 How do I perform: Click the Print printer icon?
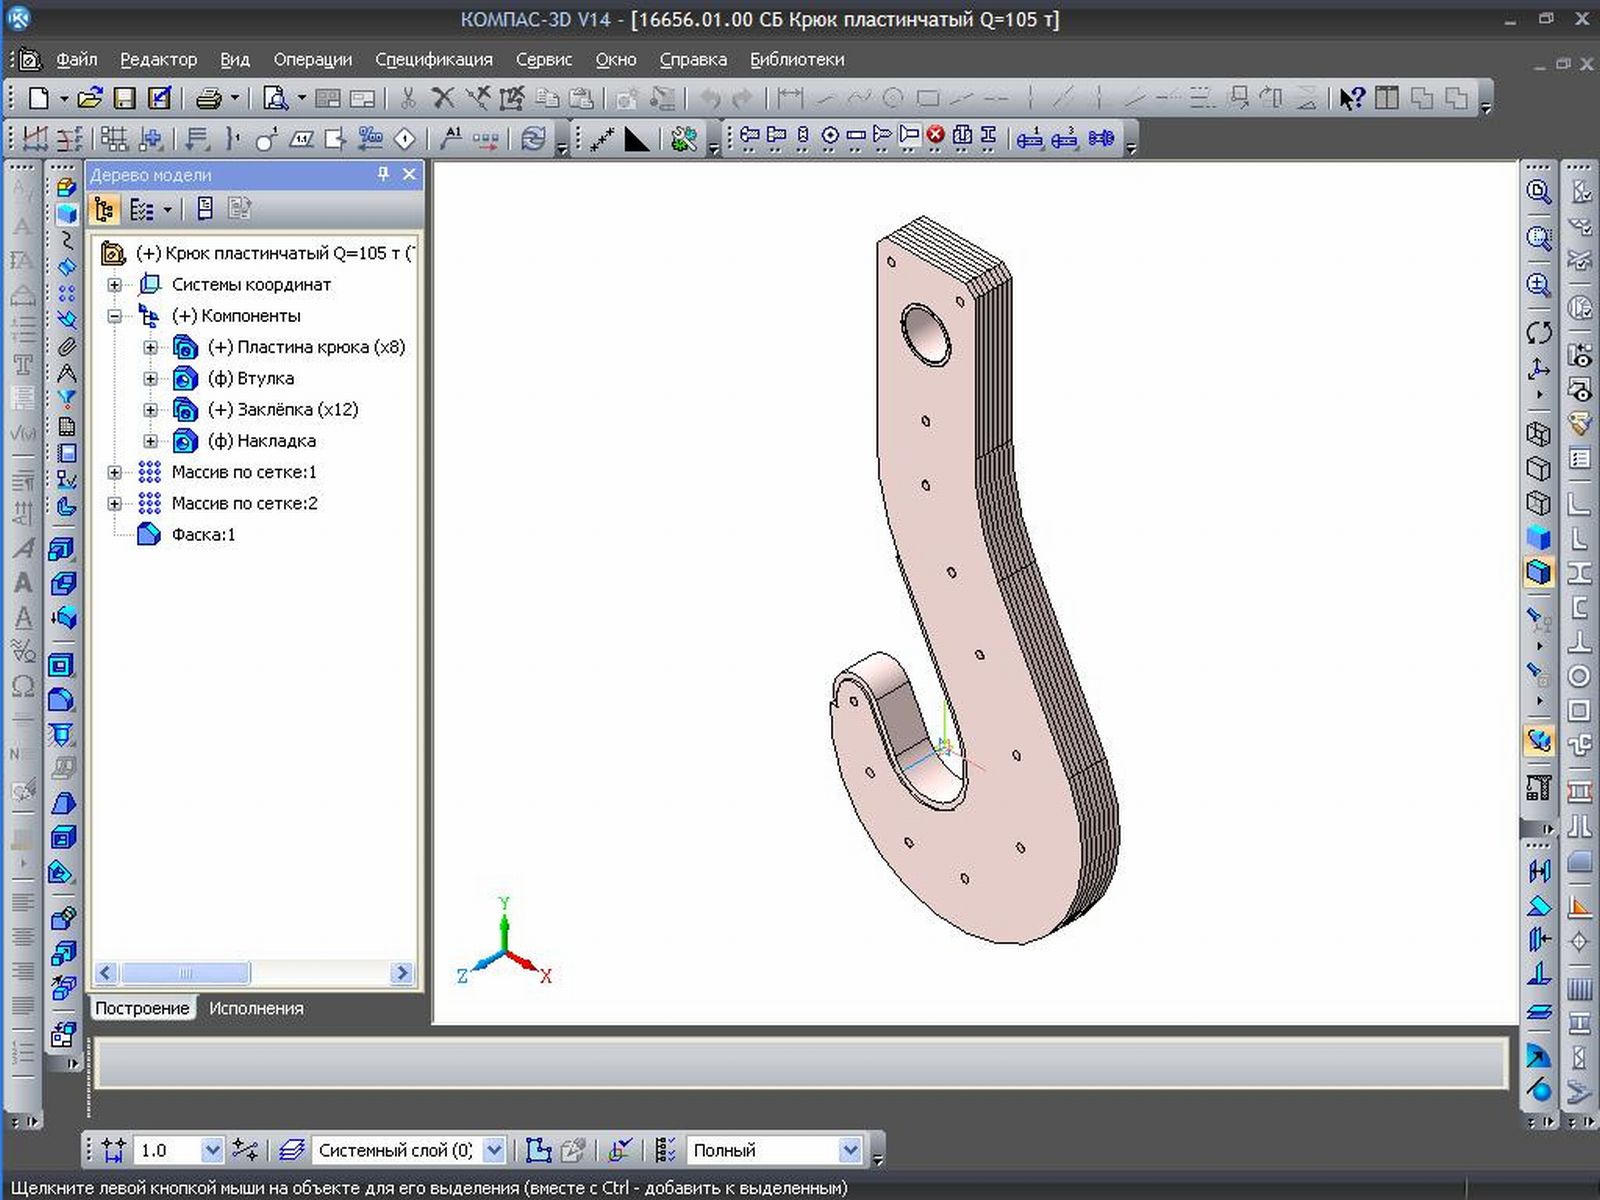(x=209, y=98)
